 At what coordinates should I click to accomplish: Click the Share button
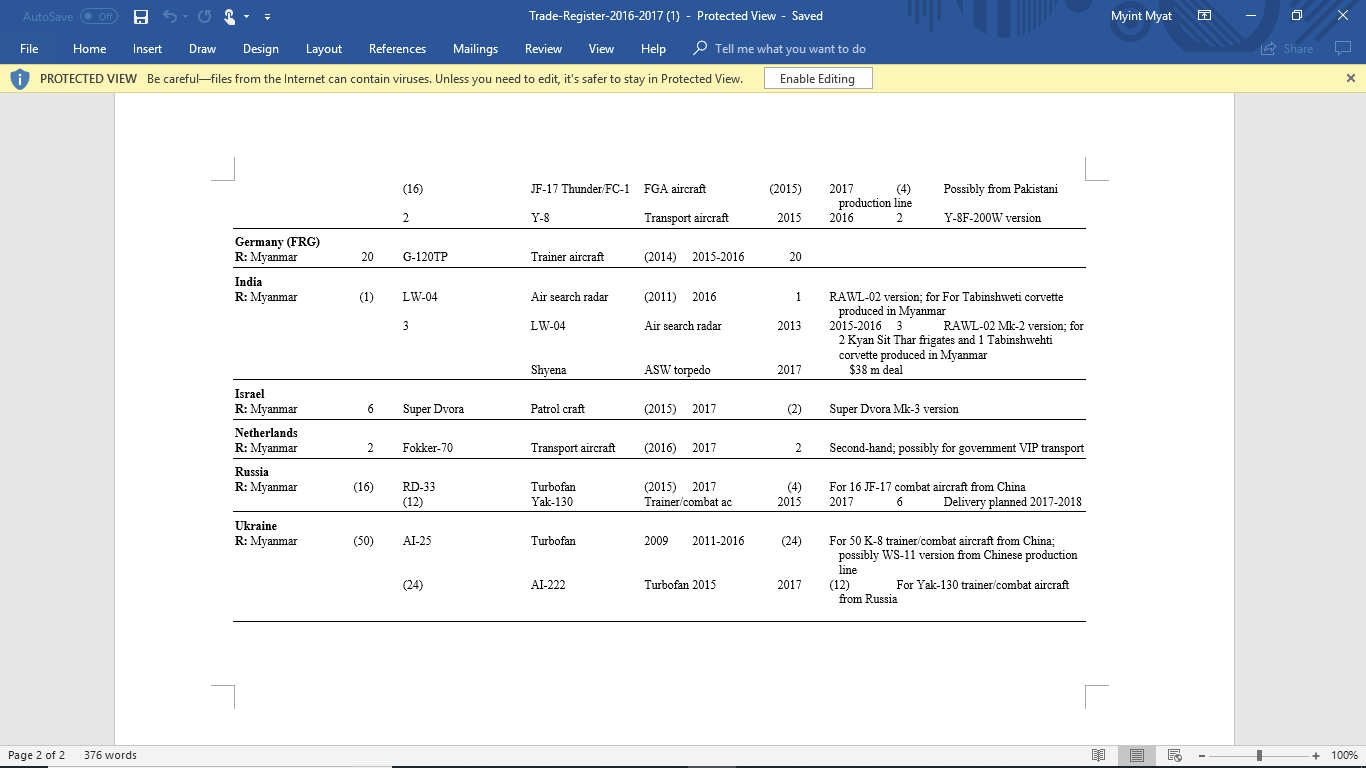point(1286,48)
